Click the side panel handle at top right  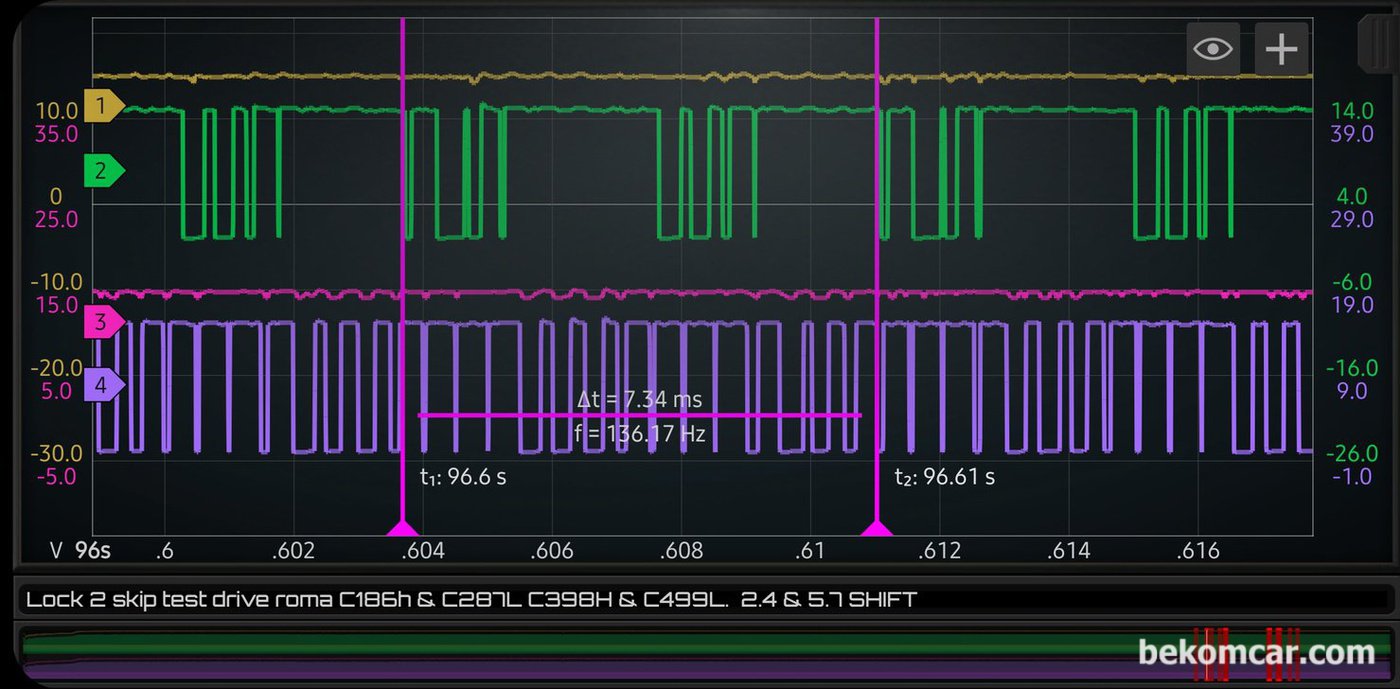pyautogui.click(x=1377, y=46)
